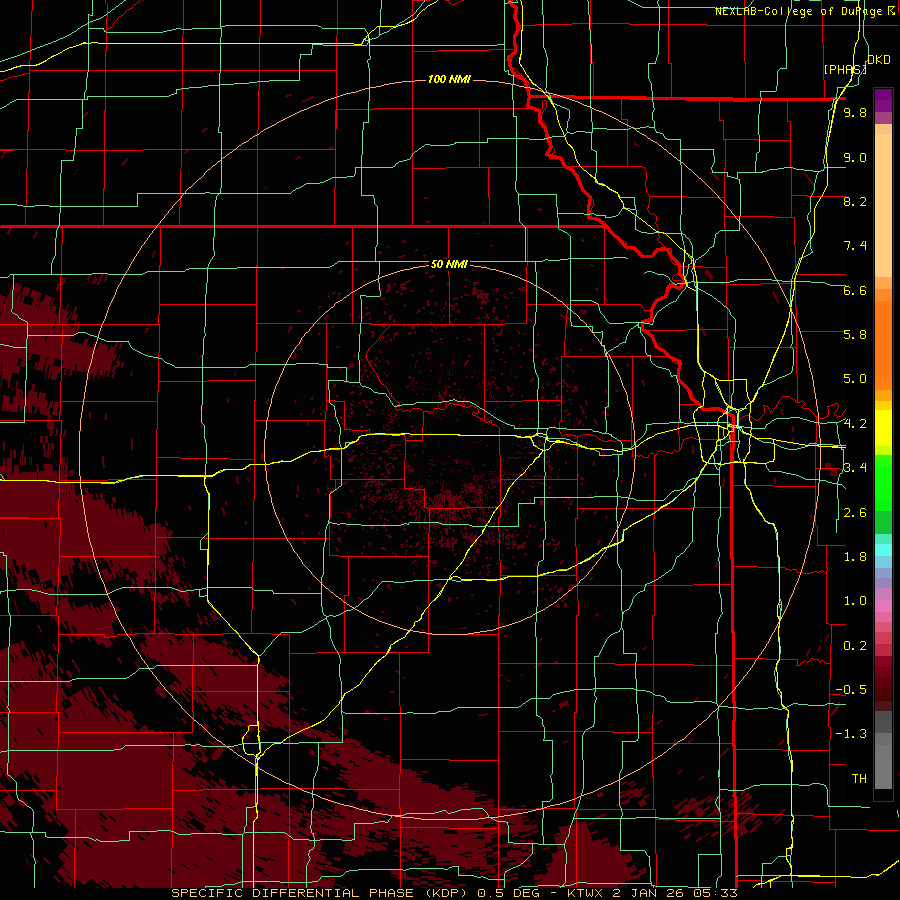Click the 3.4 legend value
The width and height of the screenshot is (900, 900).
click(855, 468)
